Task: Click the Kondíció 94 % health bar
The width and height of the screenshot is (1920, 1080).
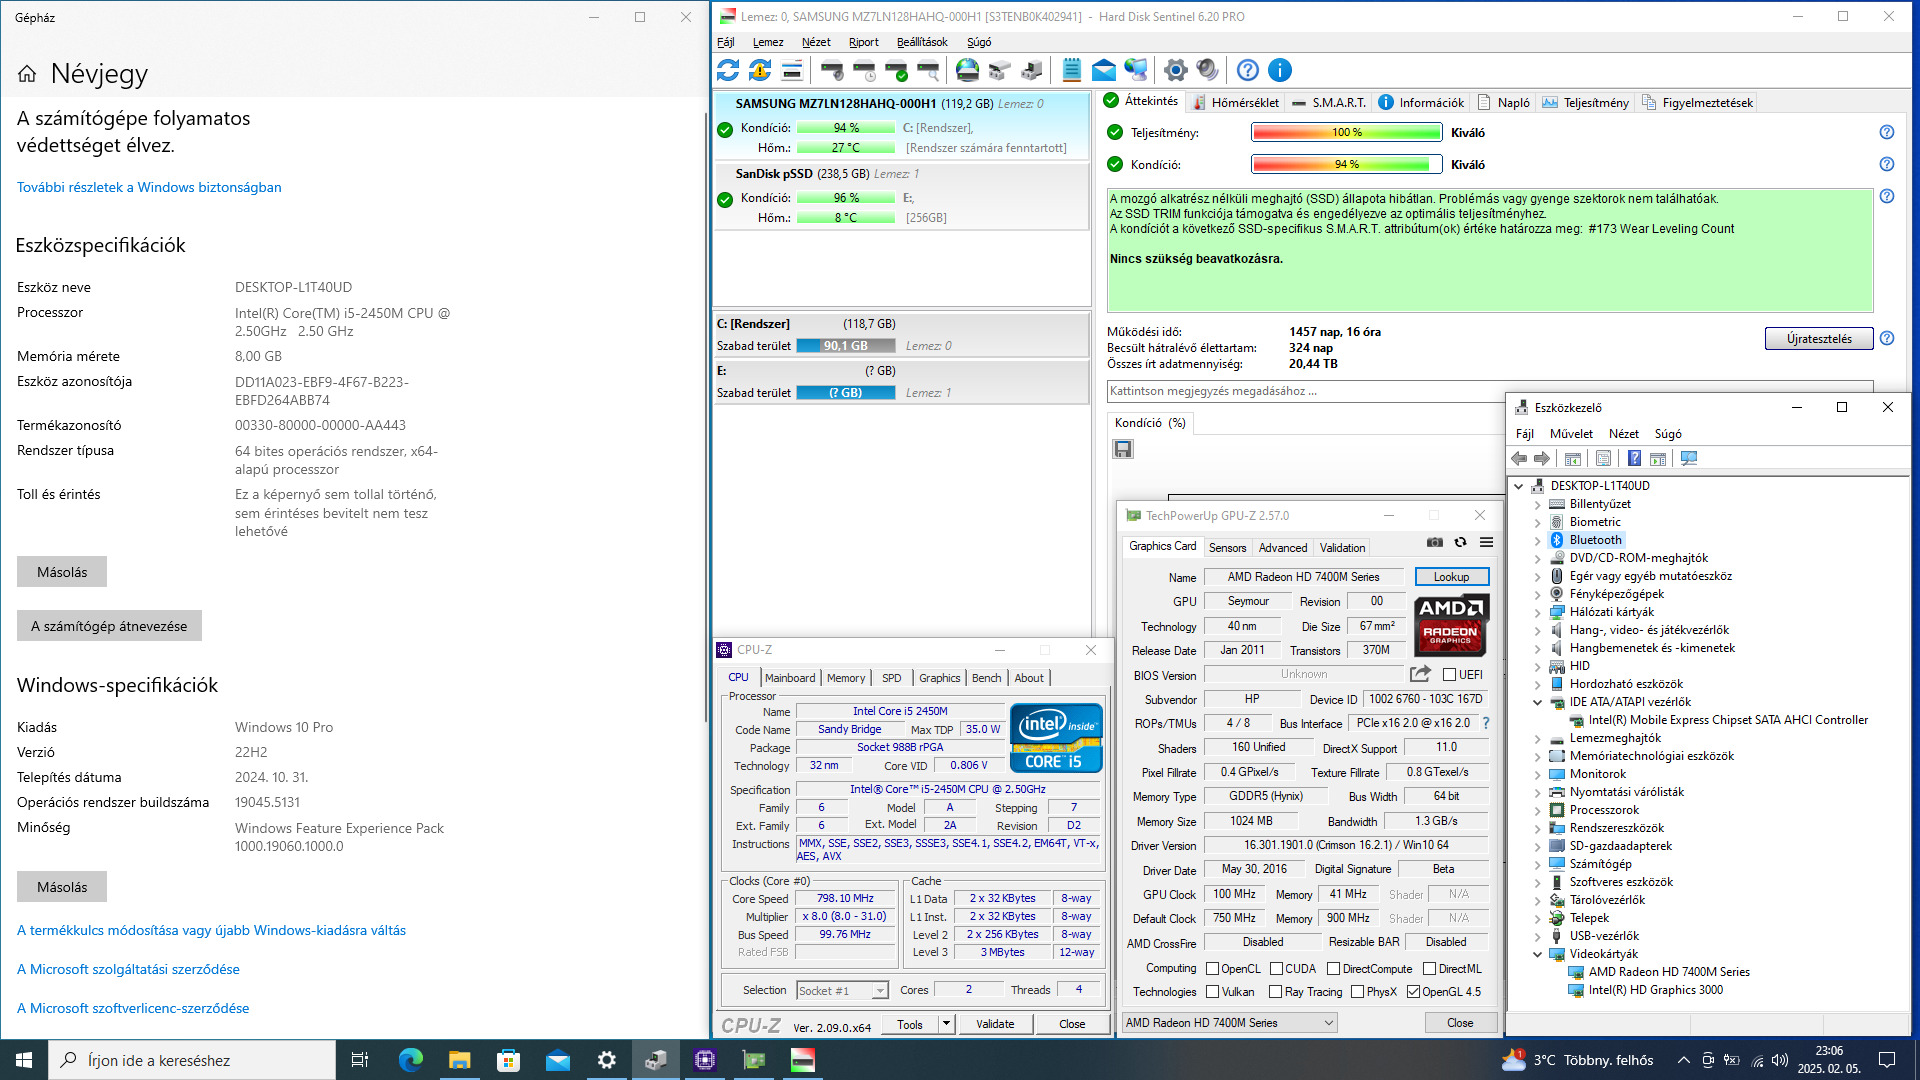Action: pyautogui.click(x=1345, y=164)
